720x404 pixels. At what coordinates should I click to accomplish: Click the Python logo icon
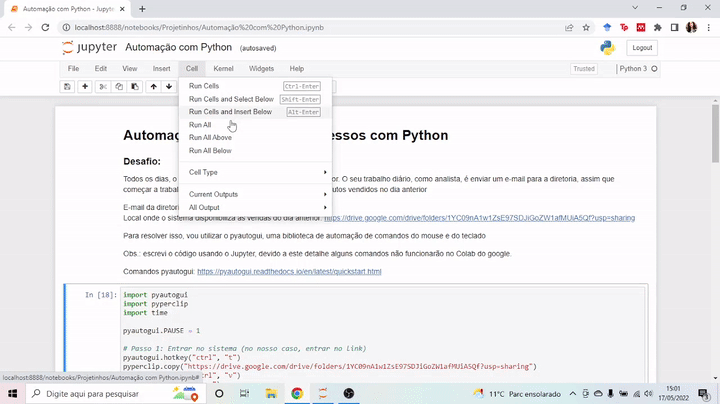coord(608,48)
